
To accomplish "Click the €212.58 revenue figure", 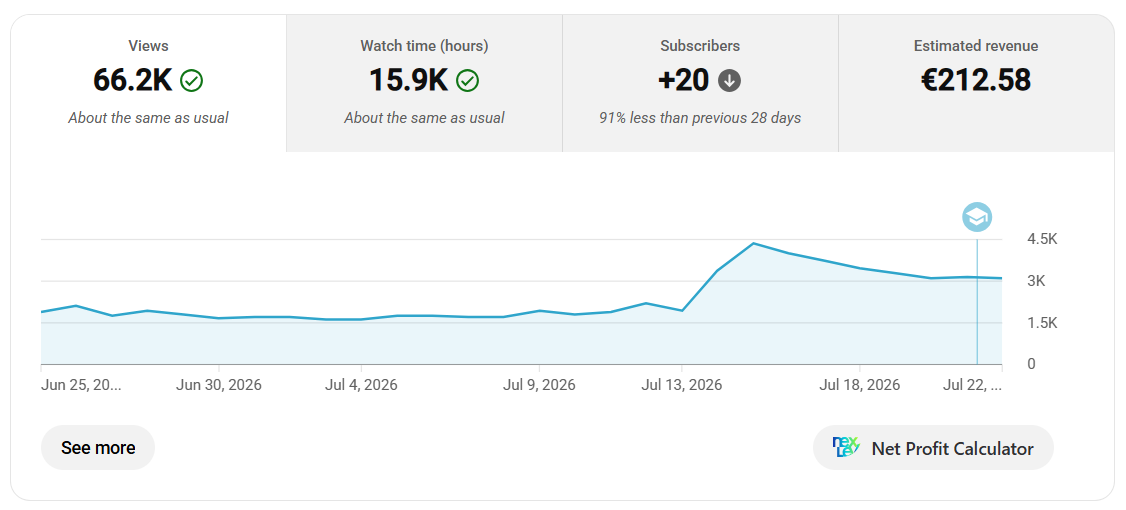I will tap(976, 80).
